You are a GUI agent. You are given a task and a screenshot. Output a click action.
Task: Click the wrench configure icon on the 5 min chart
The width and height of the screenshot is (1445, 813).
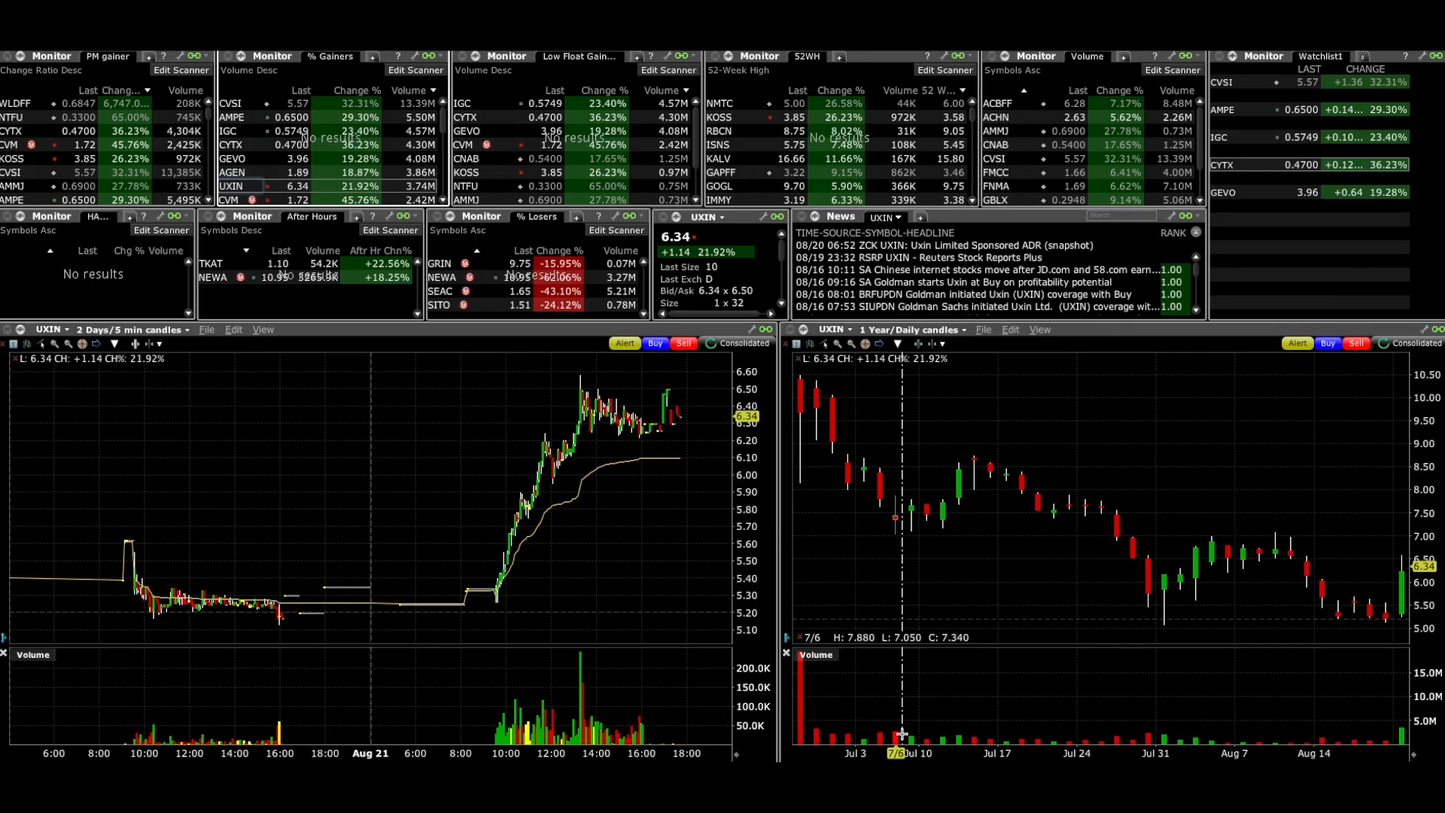pos(751,329)
